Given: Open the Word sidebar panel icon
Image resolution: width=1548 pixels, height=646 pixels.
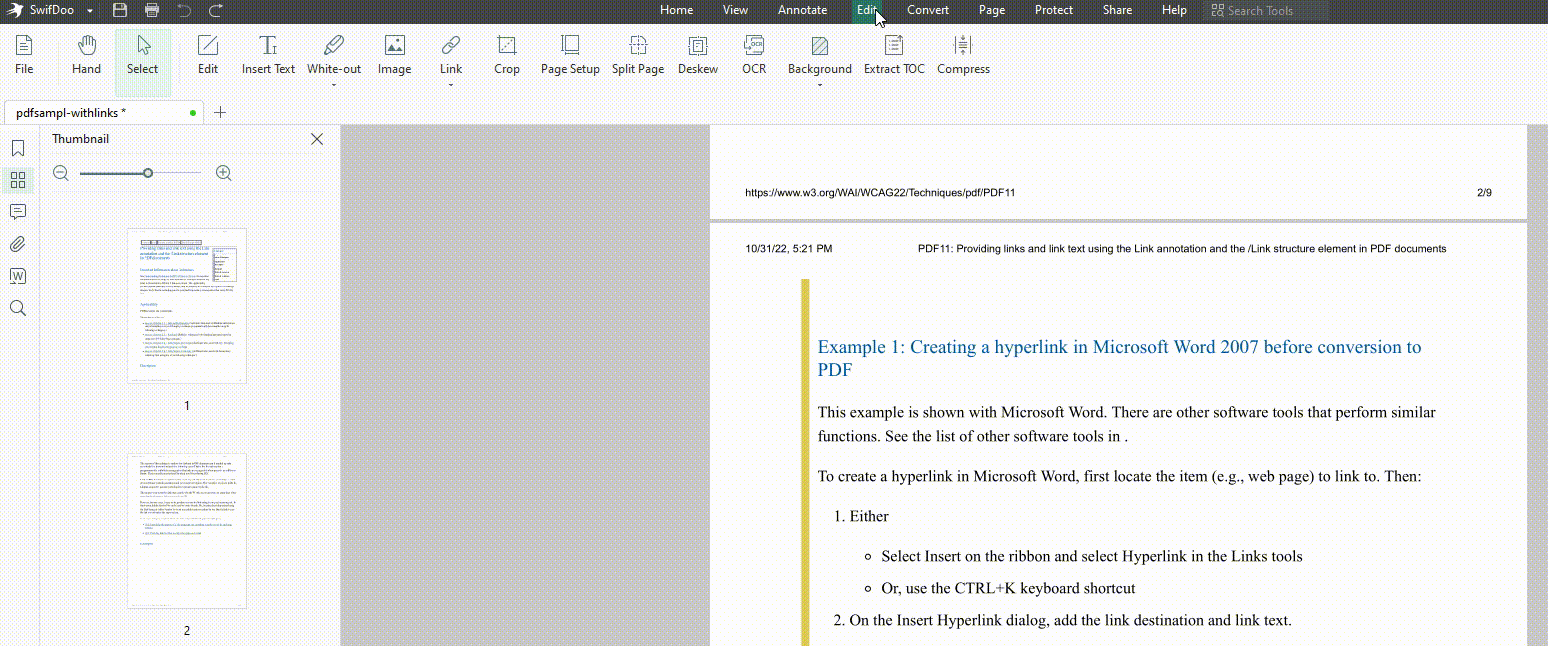Looking at the screenshot, I should click(18, 276).
